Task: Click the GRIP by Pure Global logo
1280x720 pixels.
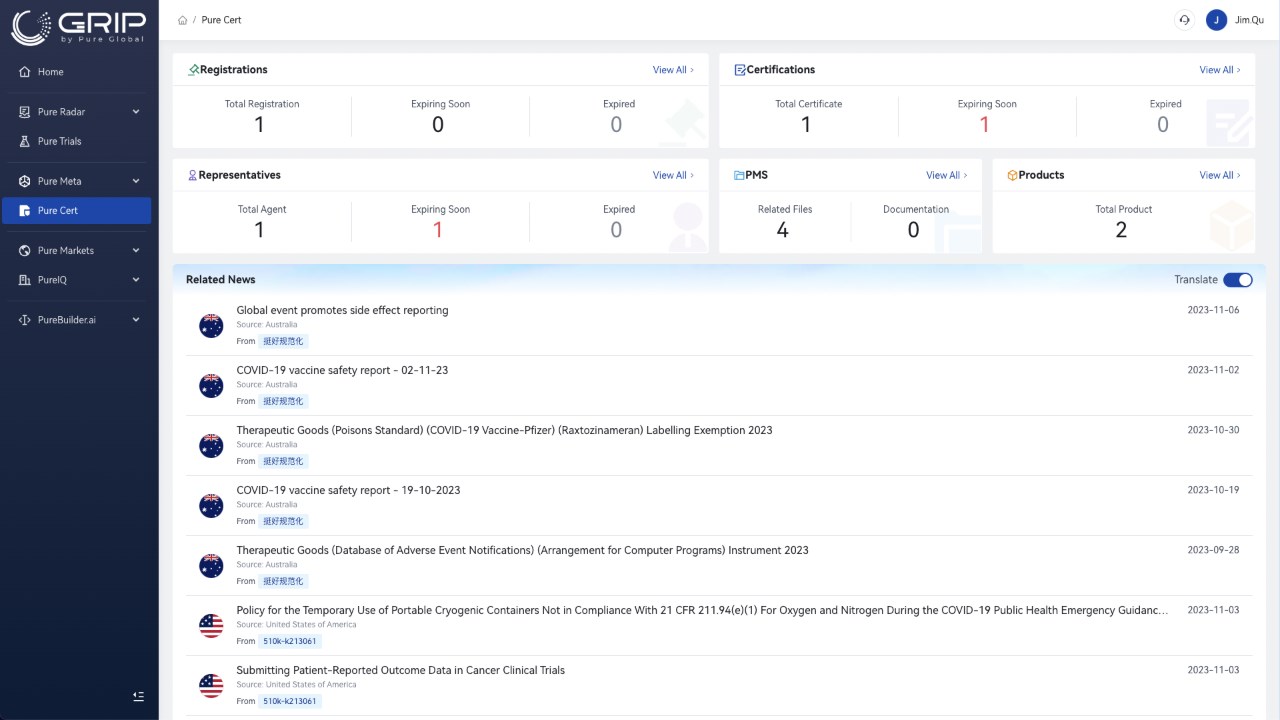Action: 78,27
